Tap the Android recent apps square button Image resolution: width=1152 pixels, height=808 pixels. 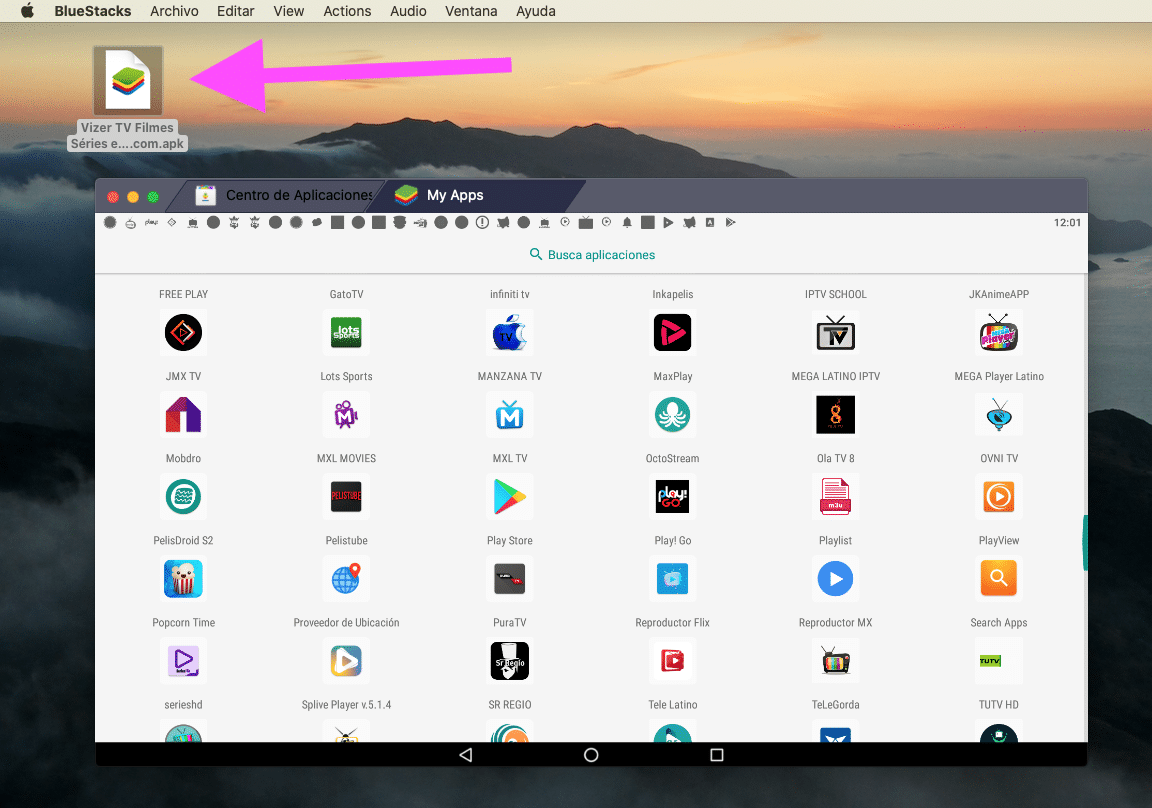pos(716,755)
